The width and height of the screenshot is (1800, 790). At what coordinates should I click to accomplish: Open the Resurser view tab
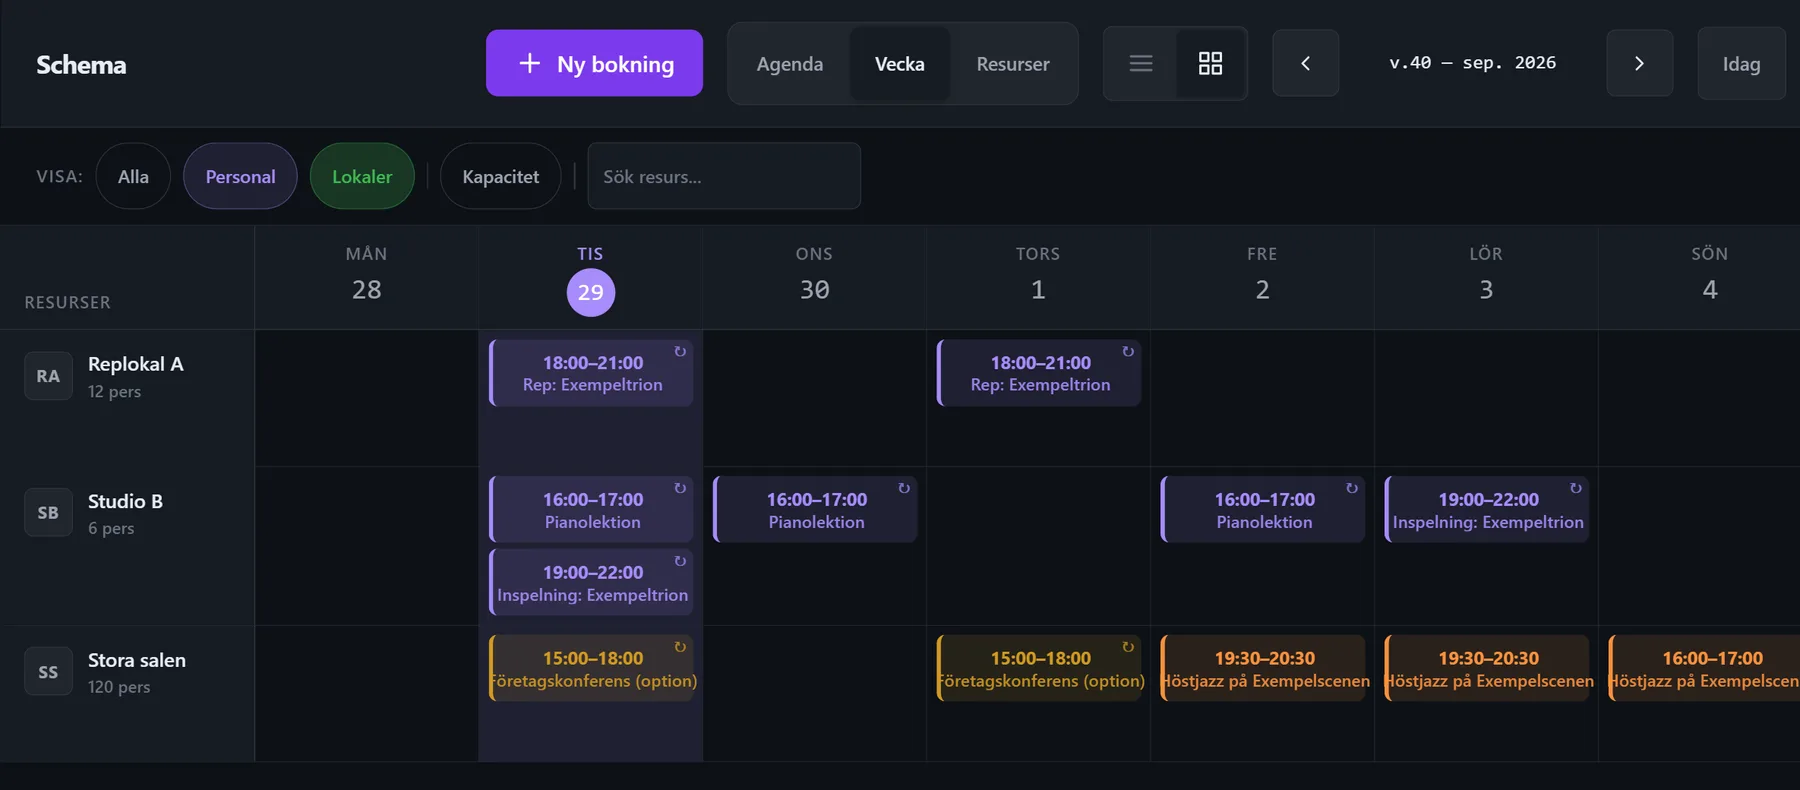(x=1013, y=64)
